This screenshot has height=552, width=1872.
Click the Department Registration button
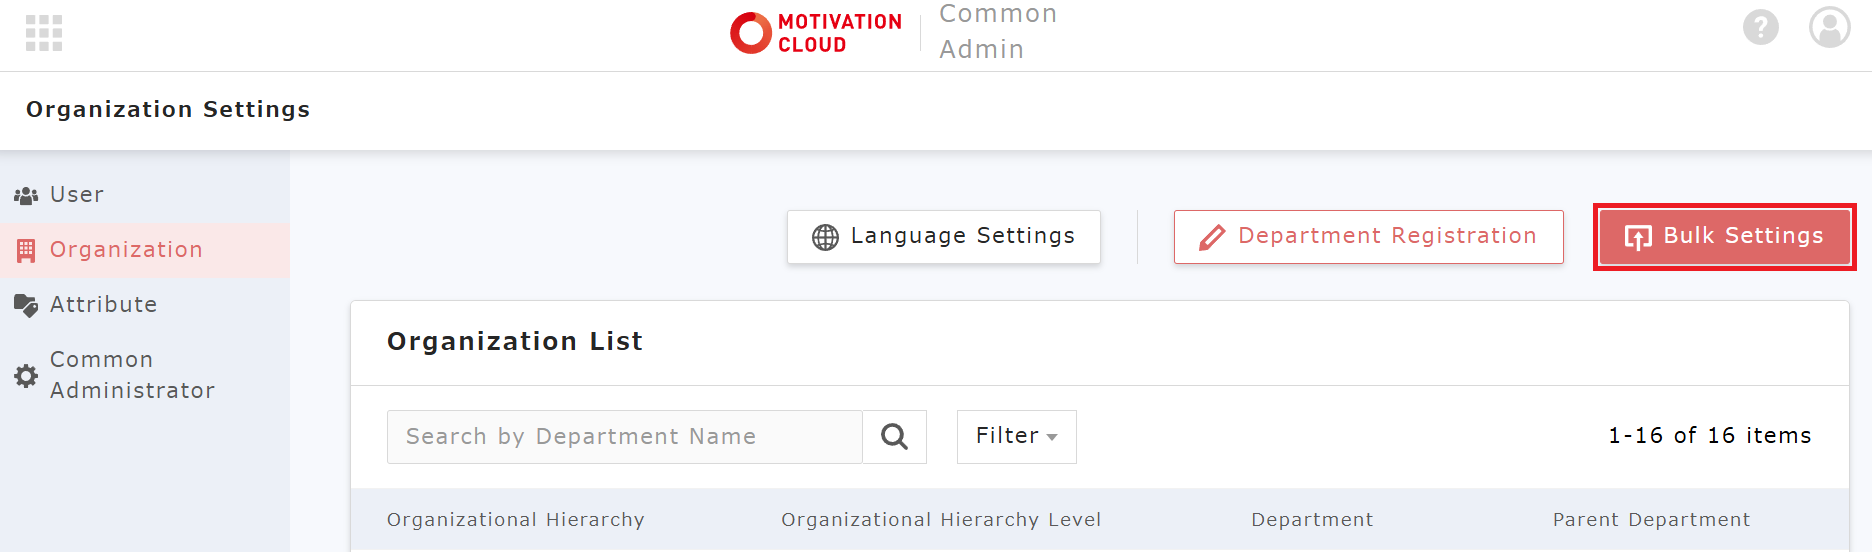(x=1368, y=237)
